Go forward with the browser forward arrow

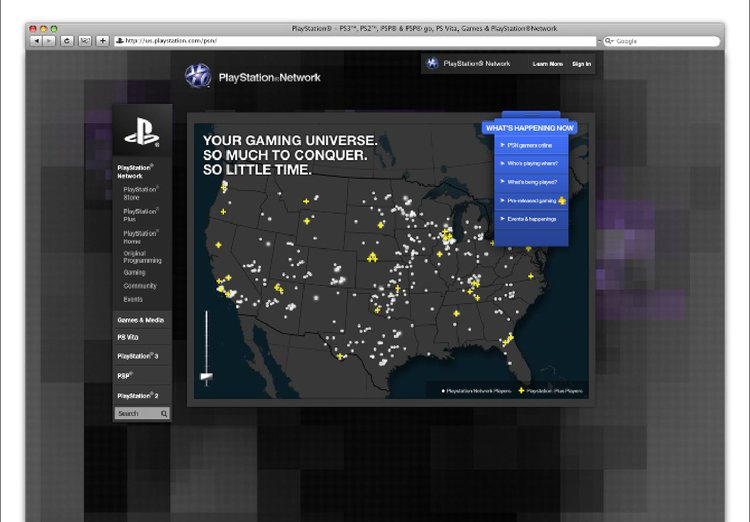click(x=49, y=41)
